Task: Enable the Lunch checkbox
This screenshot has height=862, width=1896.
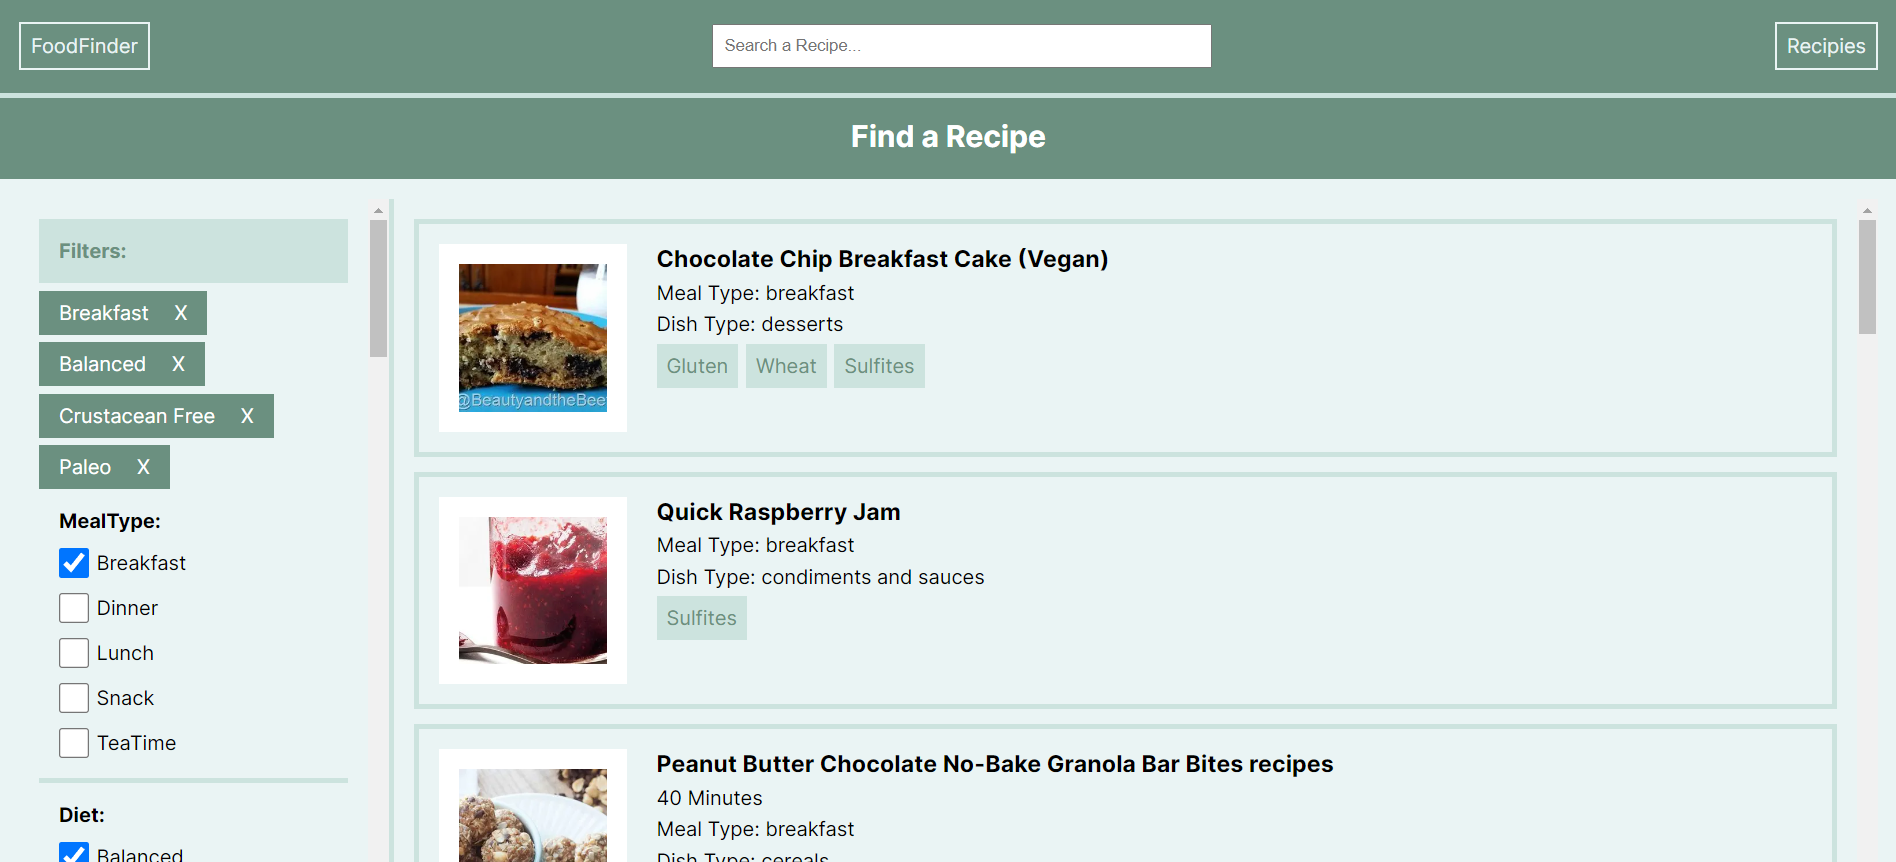Action: (x=74, y=653)
